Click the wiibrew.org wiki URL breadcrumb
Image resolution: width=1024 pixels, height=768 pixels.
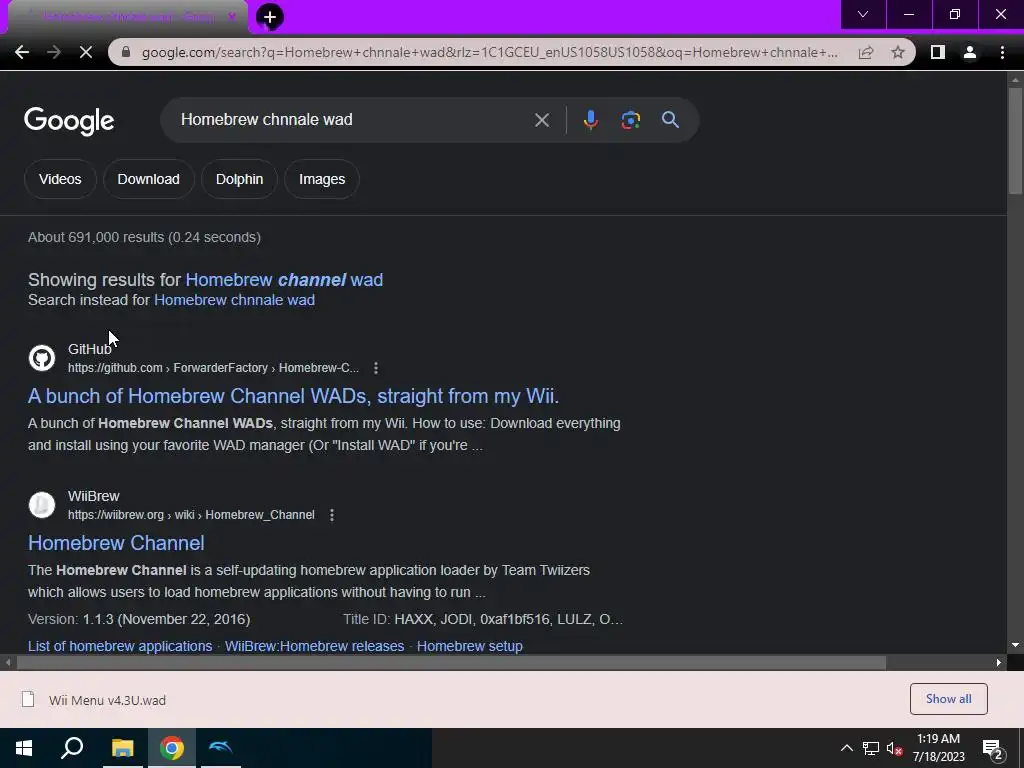pos(191,515)
